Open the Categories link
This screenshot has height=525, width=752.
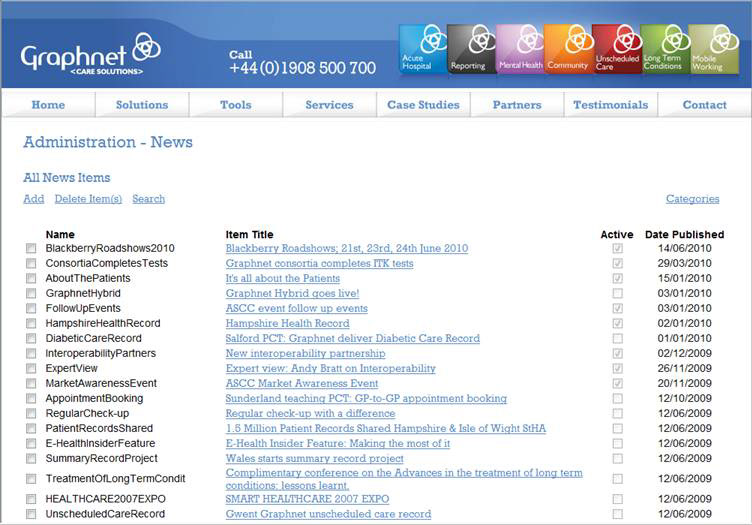pos(692,199)
